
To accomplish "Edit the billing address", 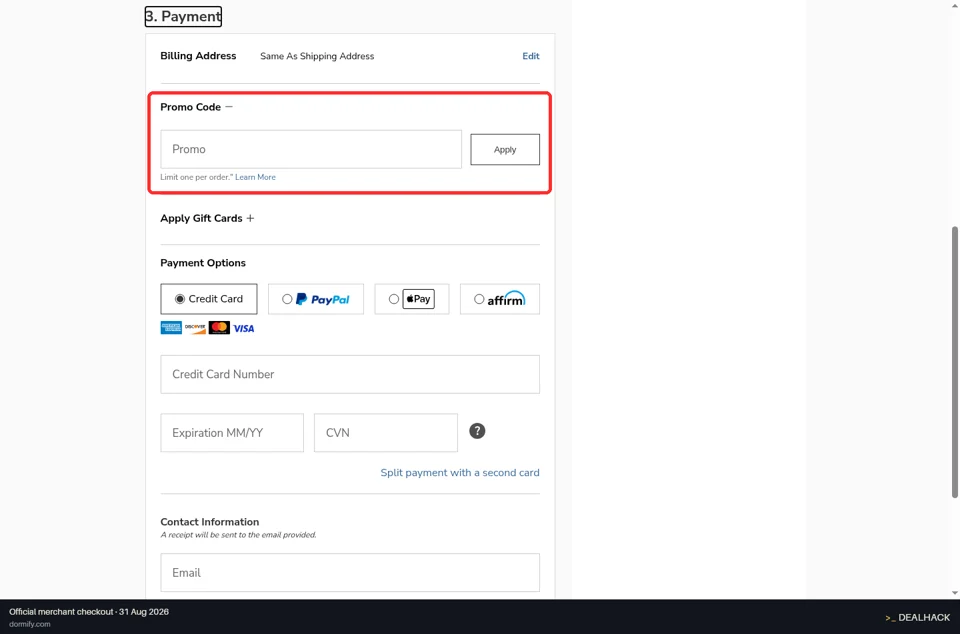I will coord(531,56).
